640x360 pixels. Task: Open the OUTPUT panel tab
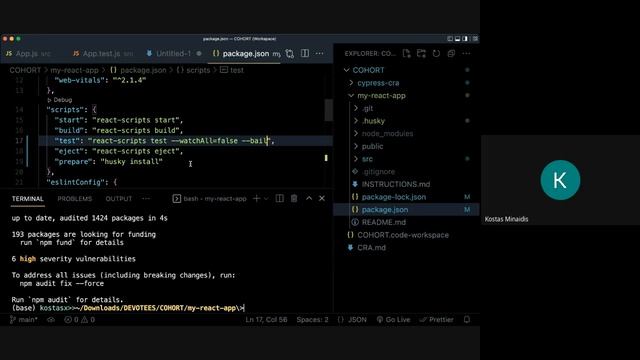pyautogui.click(x=119, y=199)
